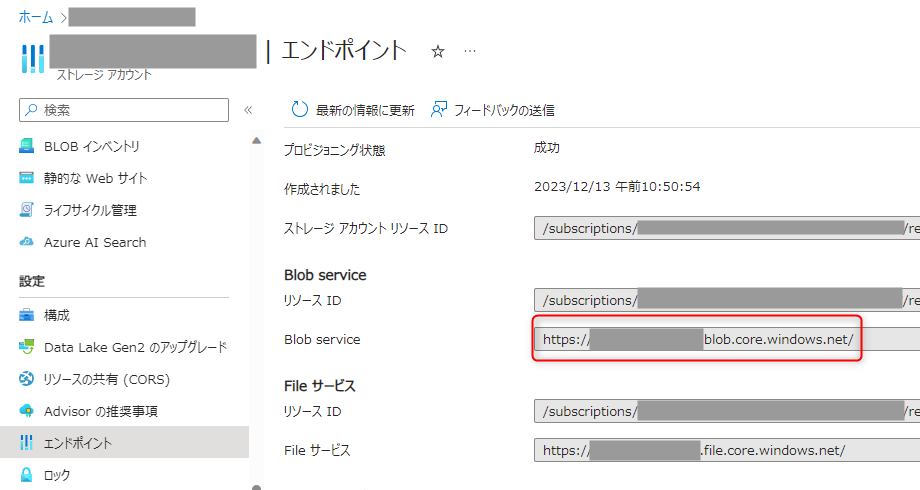Click the Advisor の推奨事項 icon
The image size is (920, 490).
tap(26, 411)
